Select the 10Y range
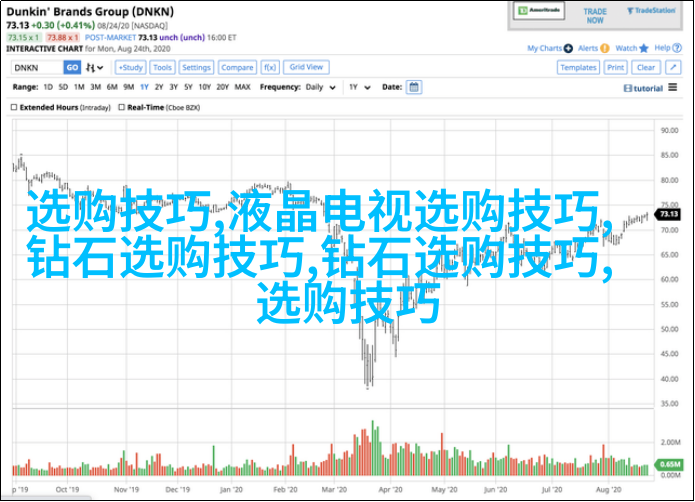 [204, 87]
